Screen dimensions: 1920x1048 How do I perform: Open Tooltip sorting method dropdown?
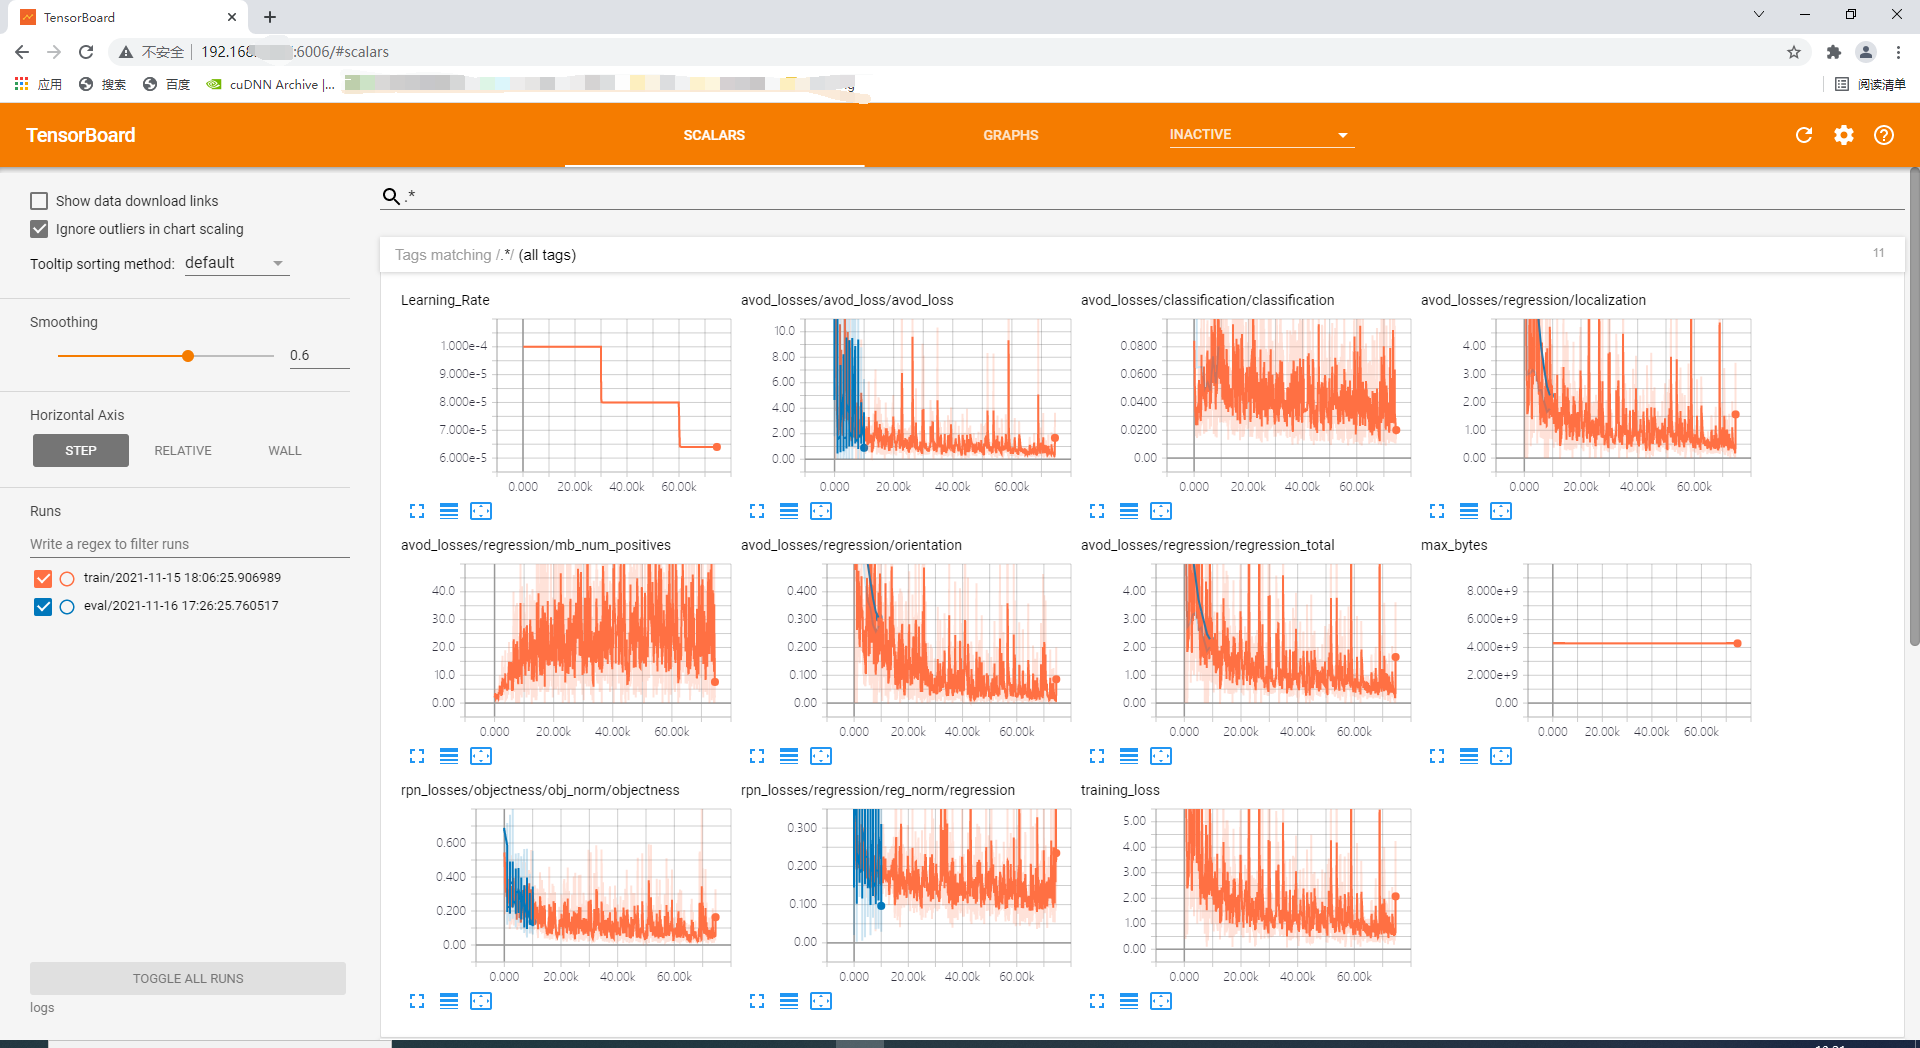pos(237,263)
